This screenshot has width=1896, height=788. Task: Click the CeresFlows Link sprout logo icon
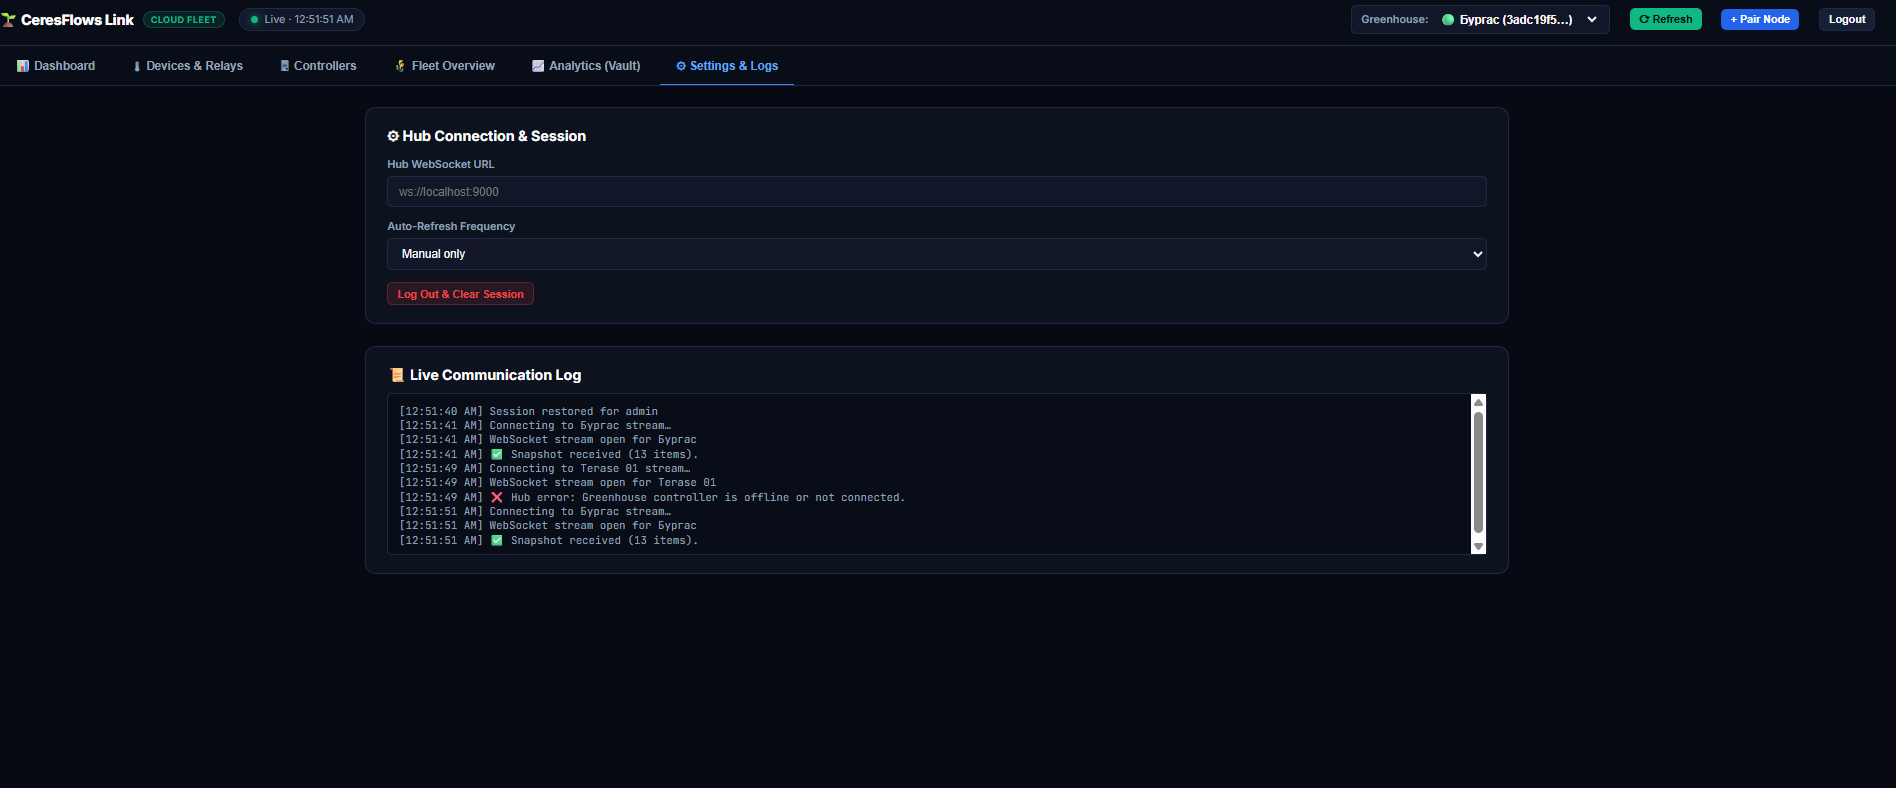point(9,20)
